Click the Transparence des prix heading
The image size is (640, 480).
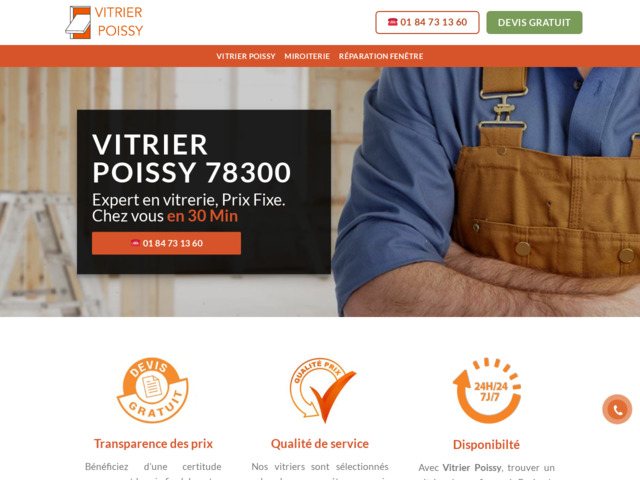tap(153, 444)
